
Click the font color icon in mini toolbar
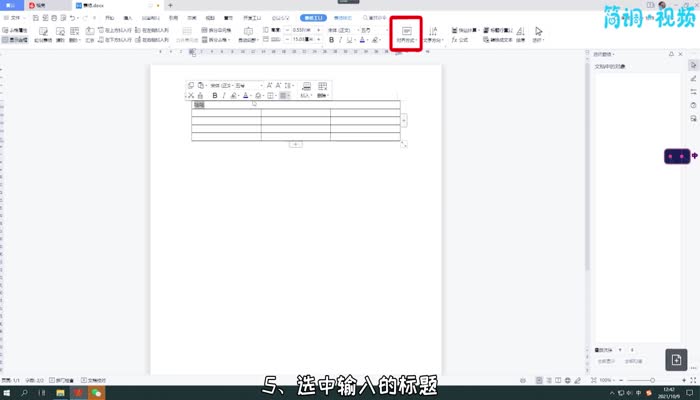245,96
